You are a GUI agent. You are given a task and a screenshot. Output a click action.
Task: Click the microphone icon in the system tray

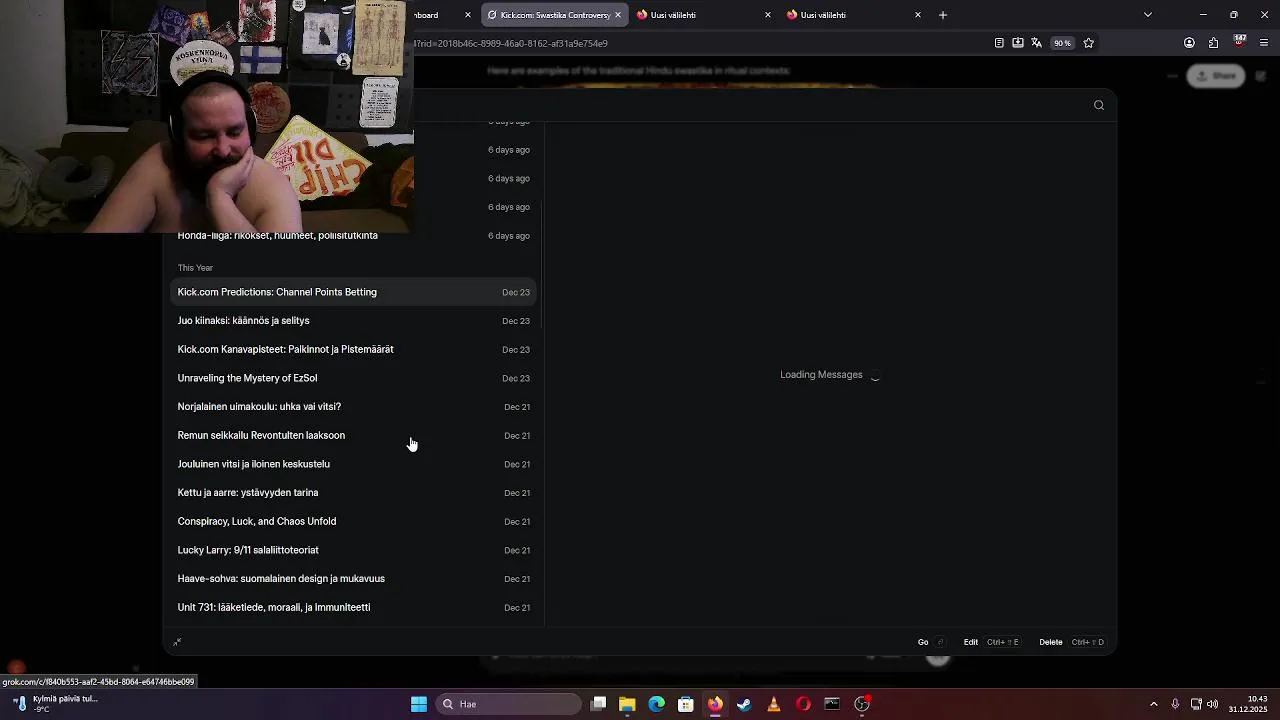tap(1175, 704)
